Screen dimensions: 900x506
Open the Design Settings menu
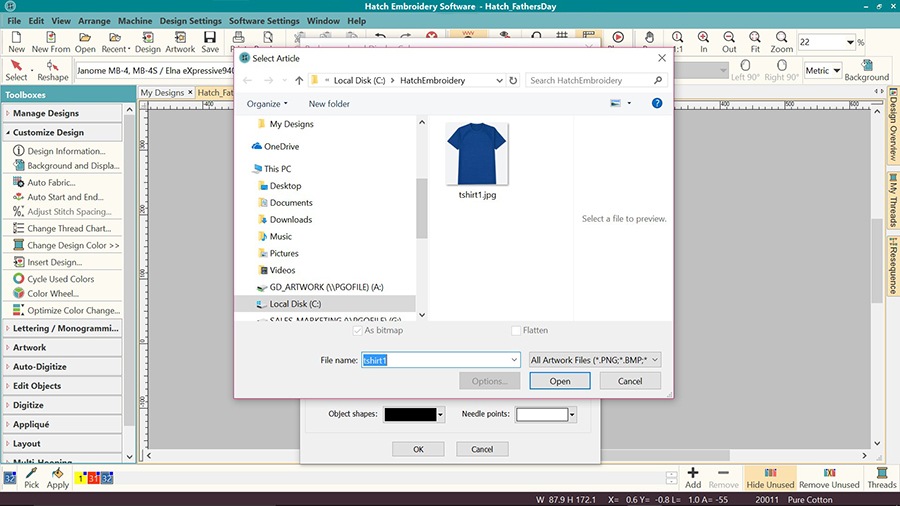click(190, 20)
